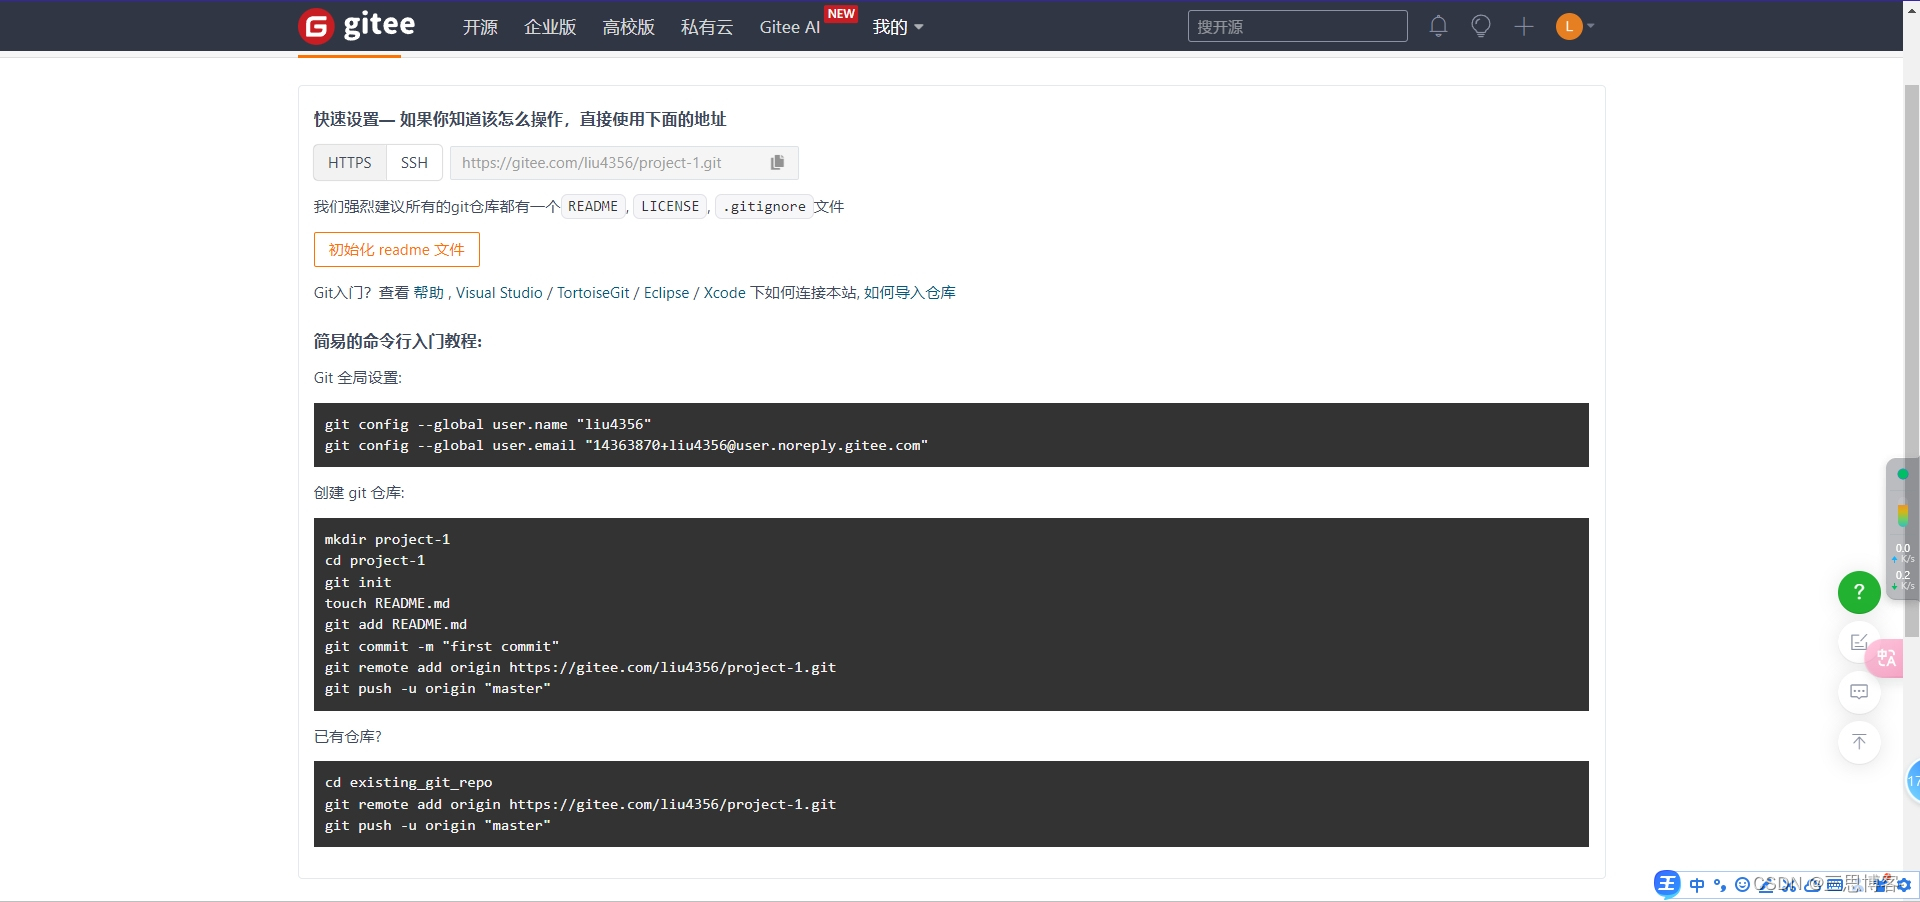This screenshot has height=902, width=1920.
Task: Open the Xcode link
Action: [725, 292]
